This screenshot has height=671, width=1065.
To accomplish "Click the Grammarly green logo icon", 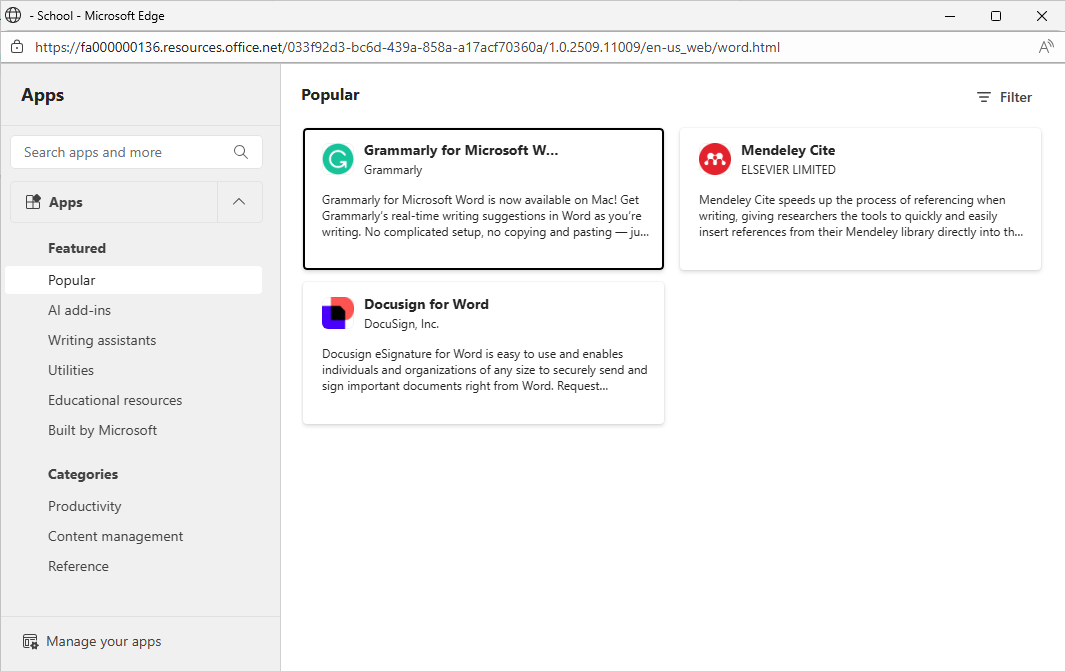I will (x=338, y=159).
